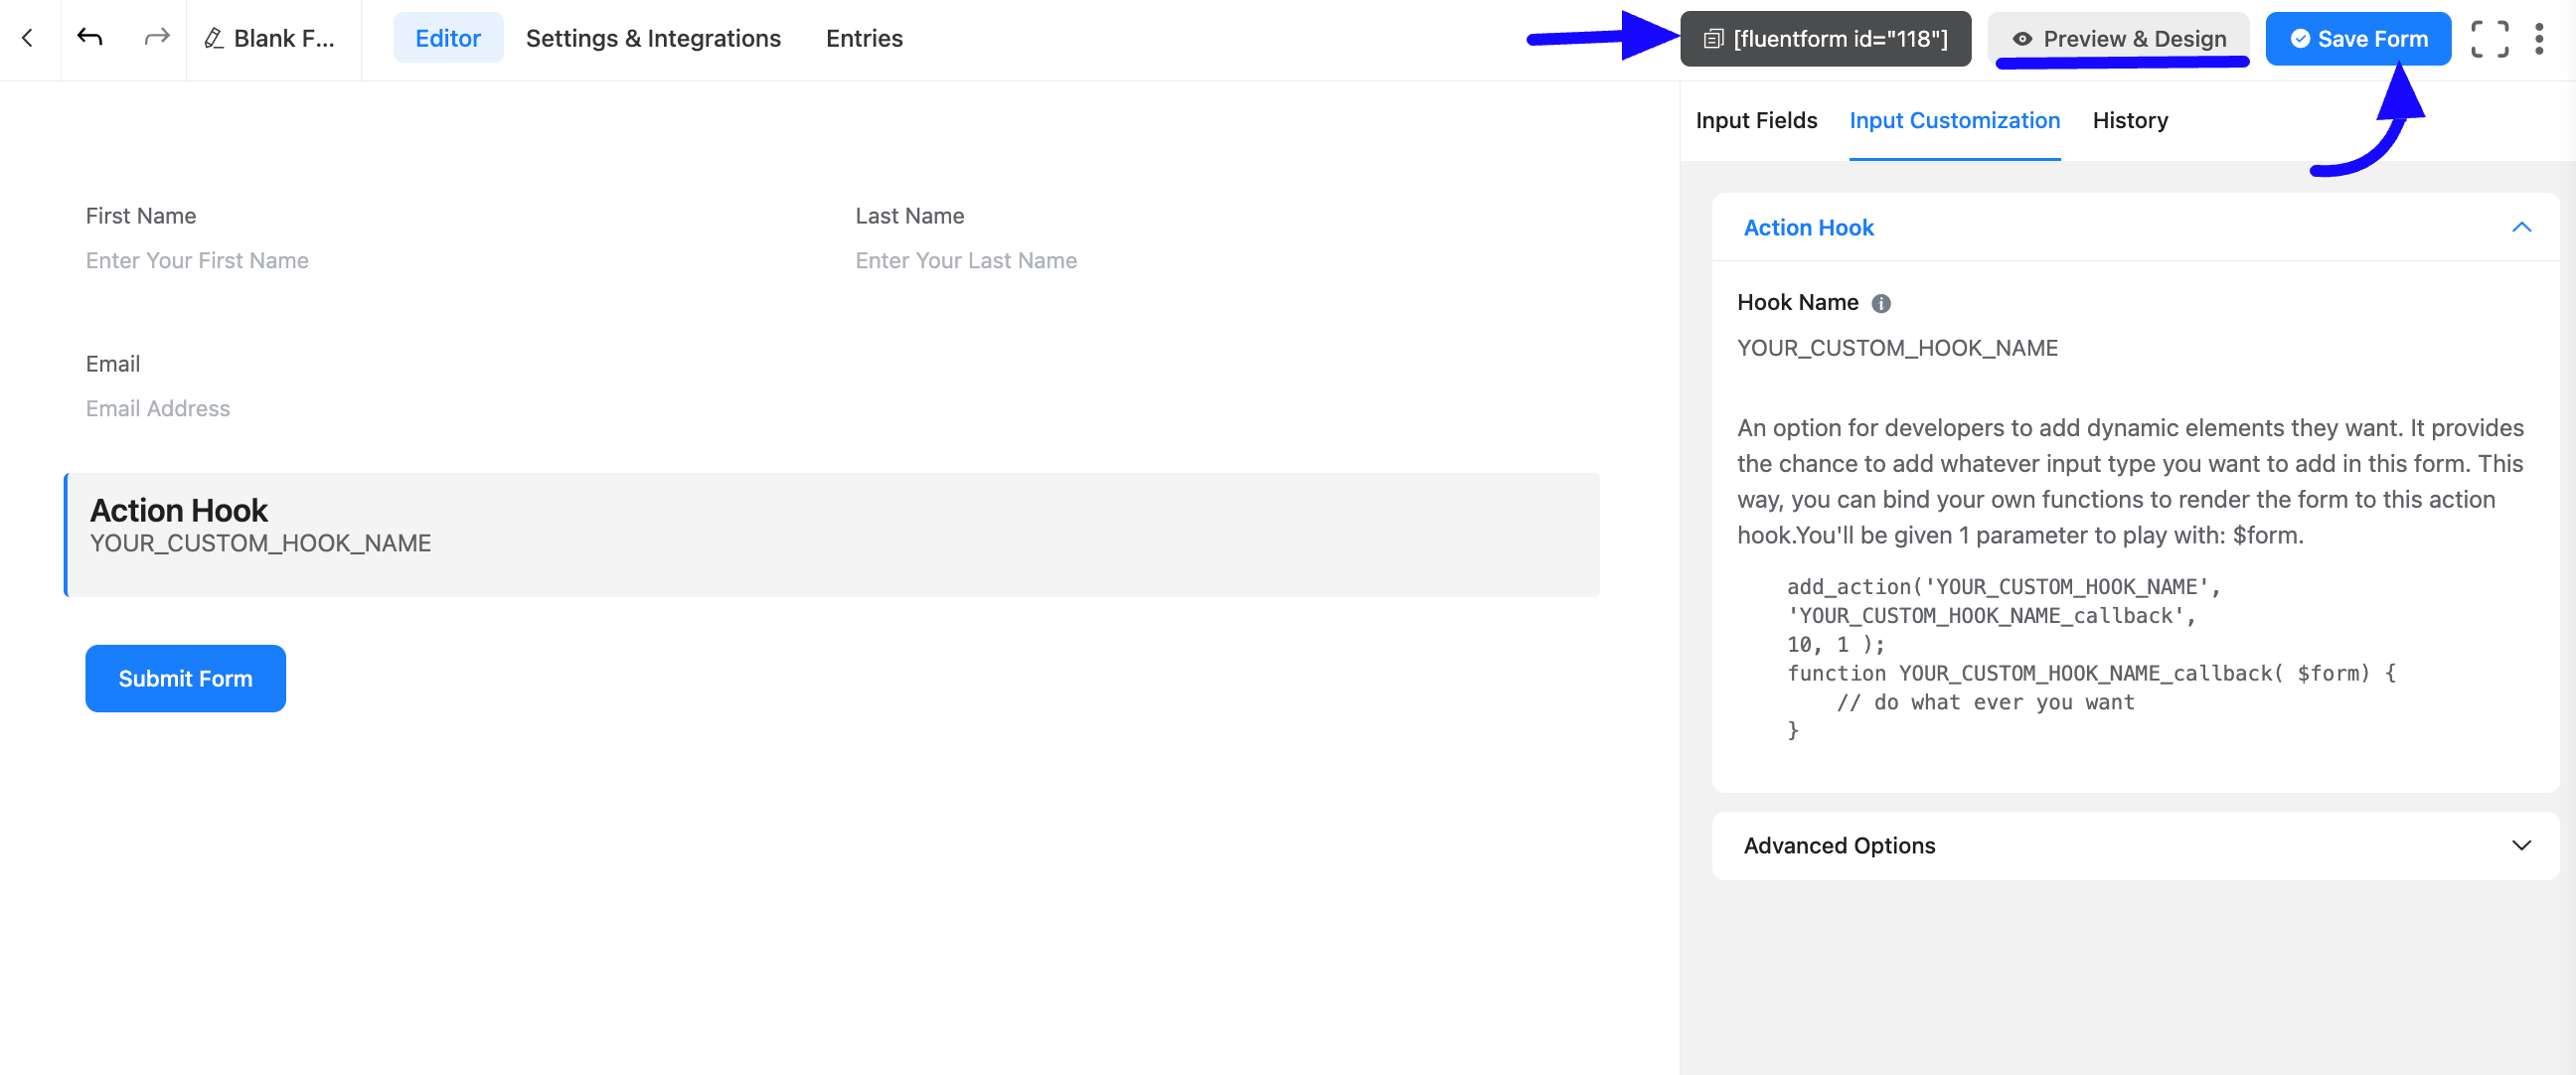
Task: Select the Last Name field label
Action: coord(910,216)
